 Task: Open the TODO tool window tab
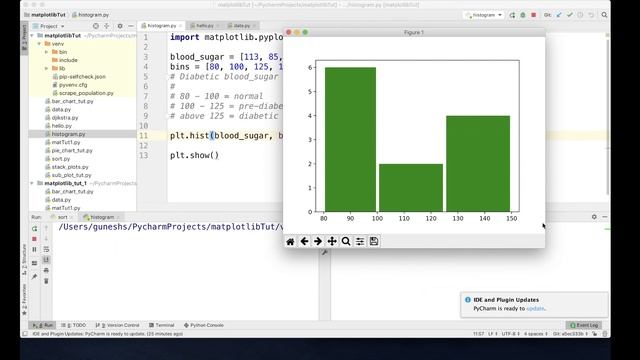click(74, 325)
